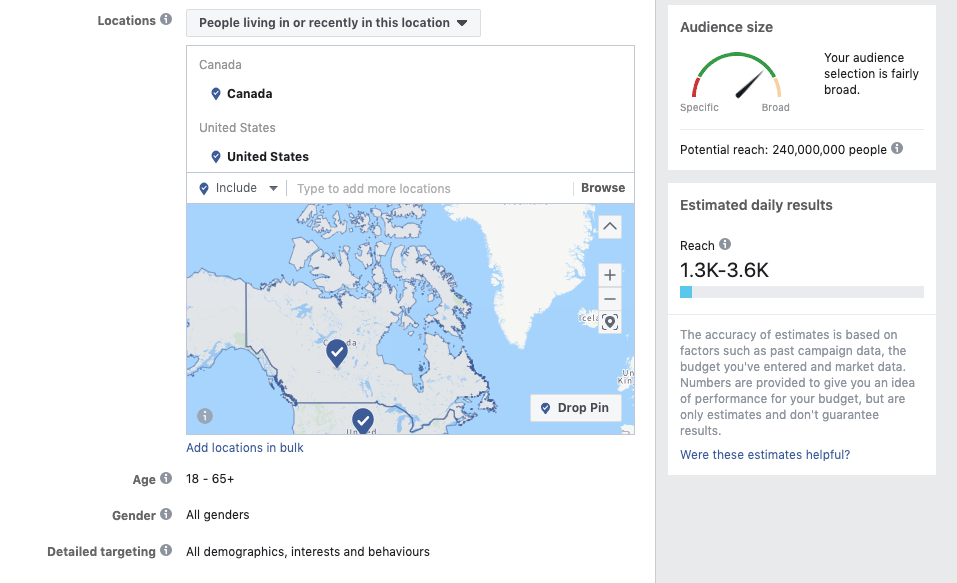Click the Reach info icon
Screen dimensions: 957x583
724,244
